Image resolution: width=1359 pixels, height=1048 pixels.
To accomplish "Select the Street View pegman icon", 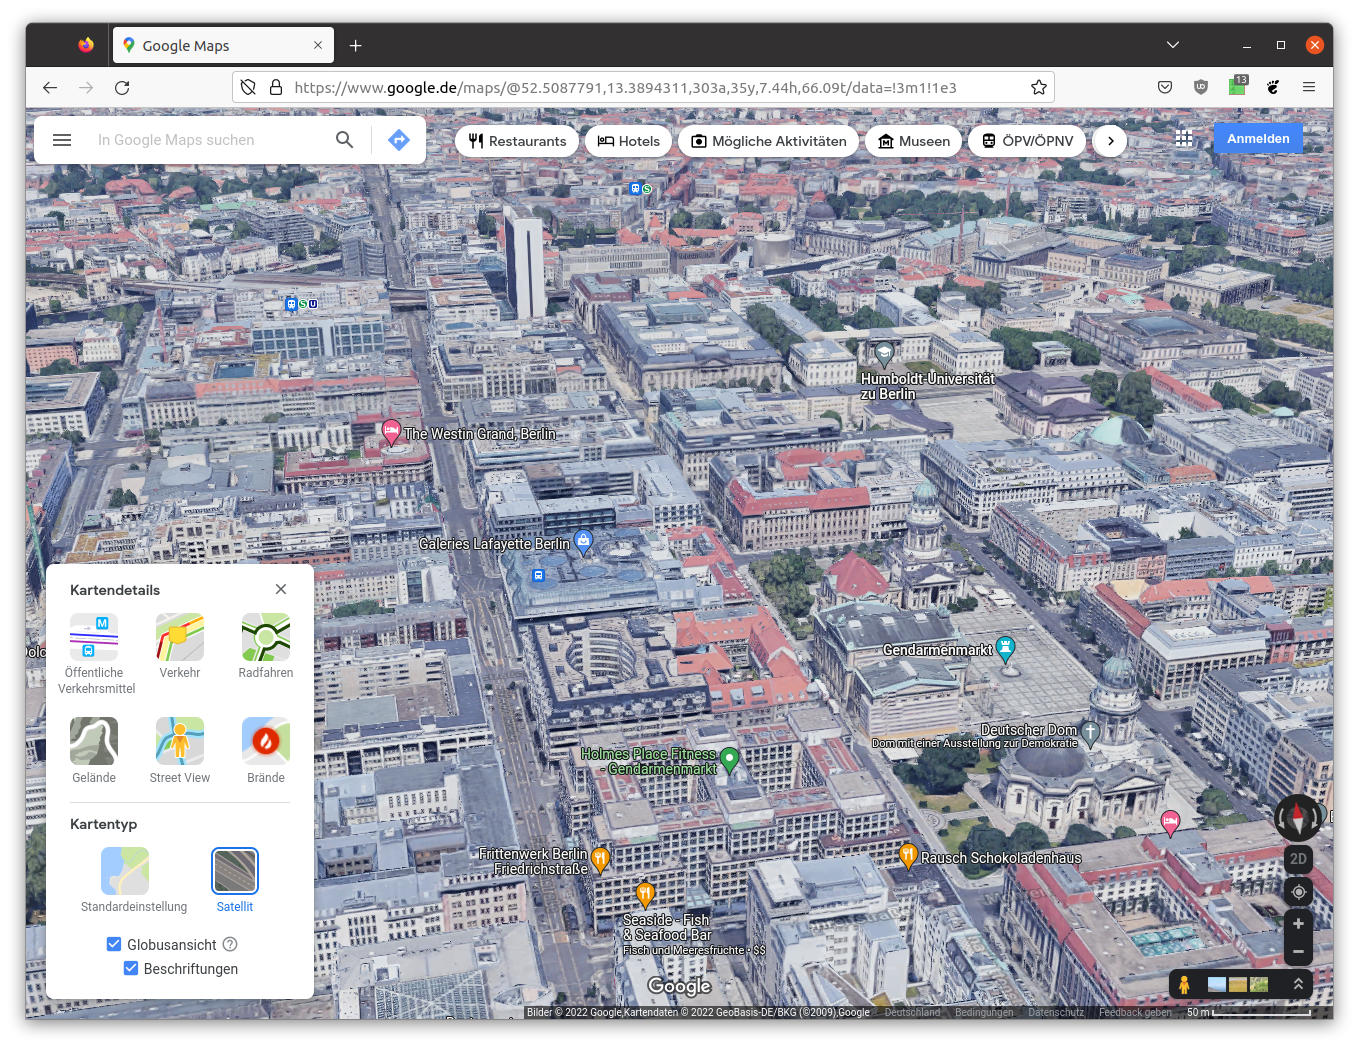I will [1184, 984].
